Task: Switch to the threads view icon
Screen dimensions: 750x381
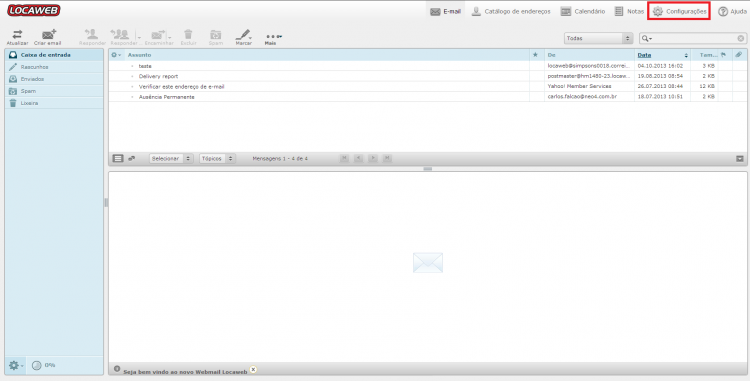Action: click(x=131, y=158)
